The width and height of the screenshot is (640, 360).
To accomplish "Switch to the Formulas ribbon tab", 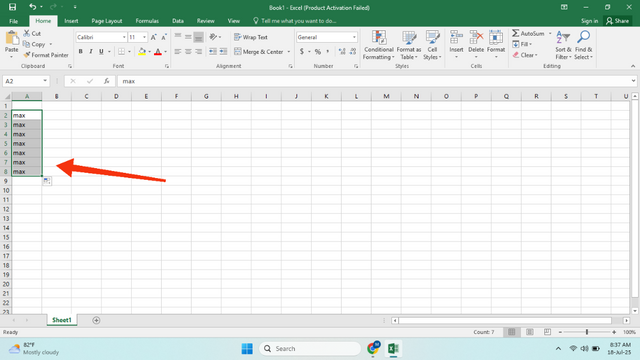I will 147,21.
